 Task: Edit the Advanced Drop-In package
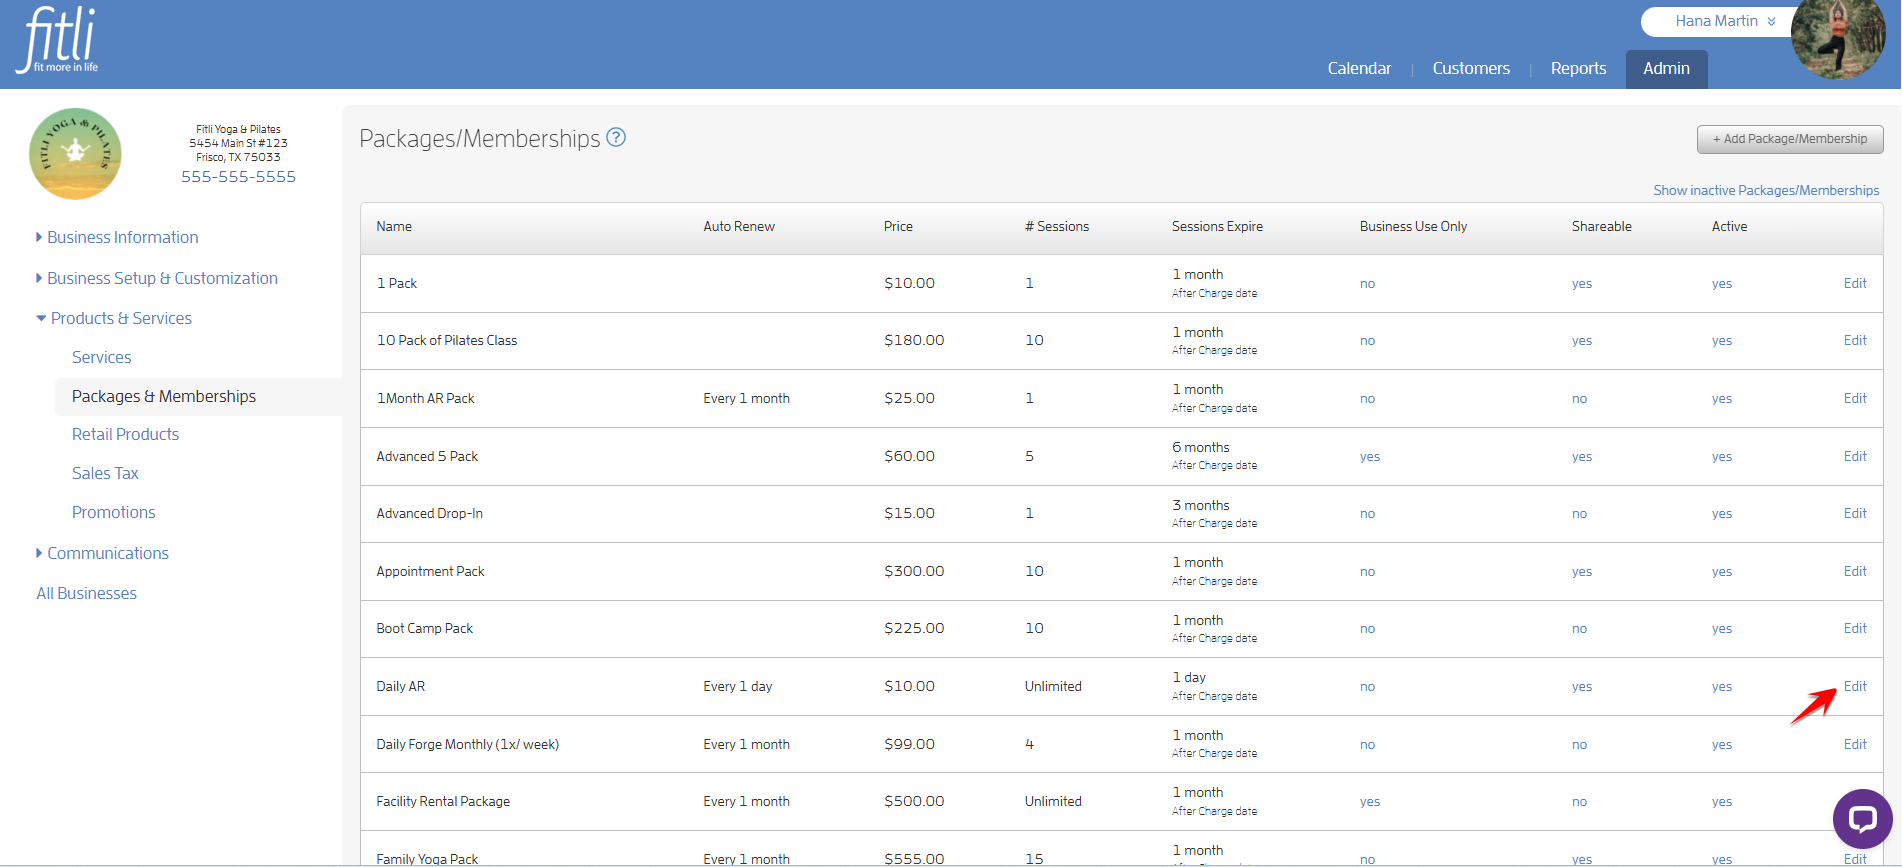1855,513
